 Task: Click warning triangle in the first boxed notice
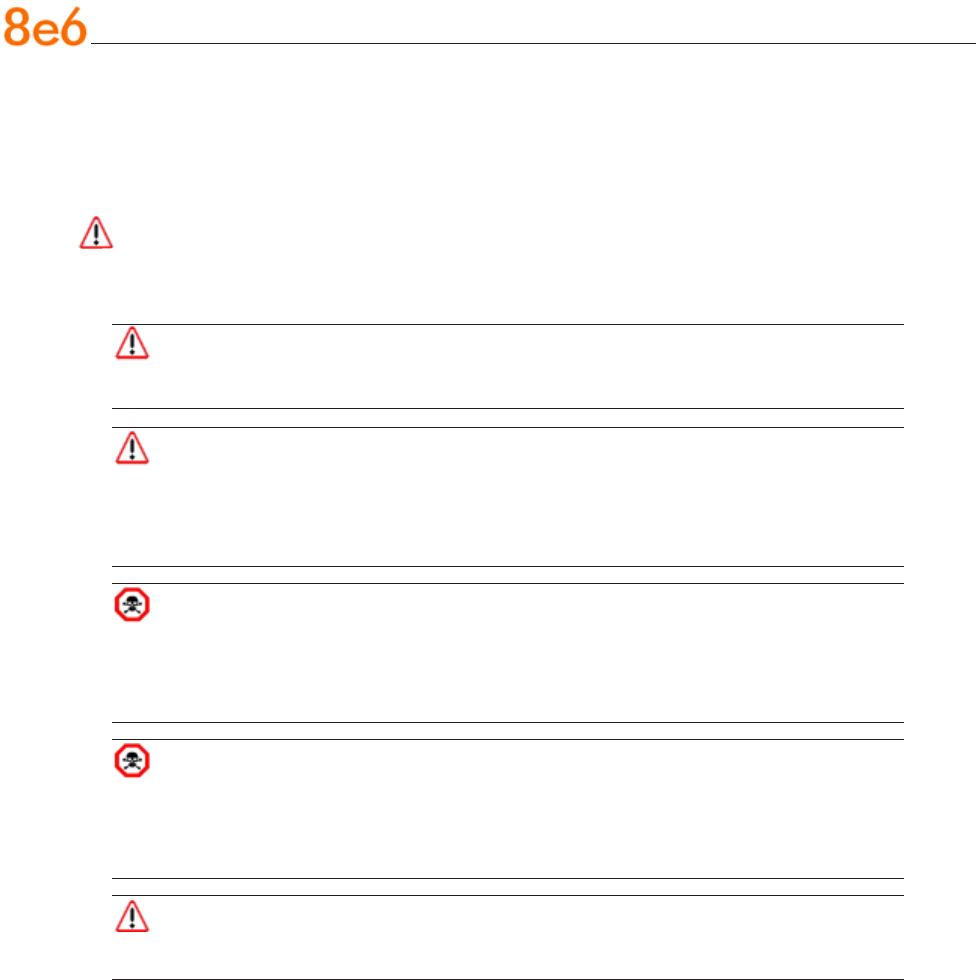[131, 344]
